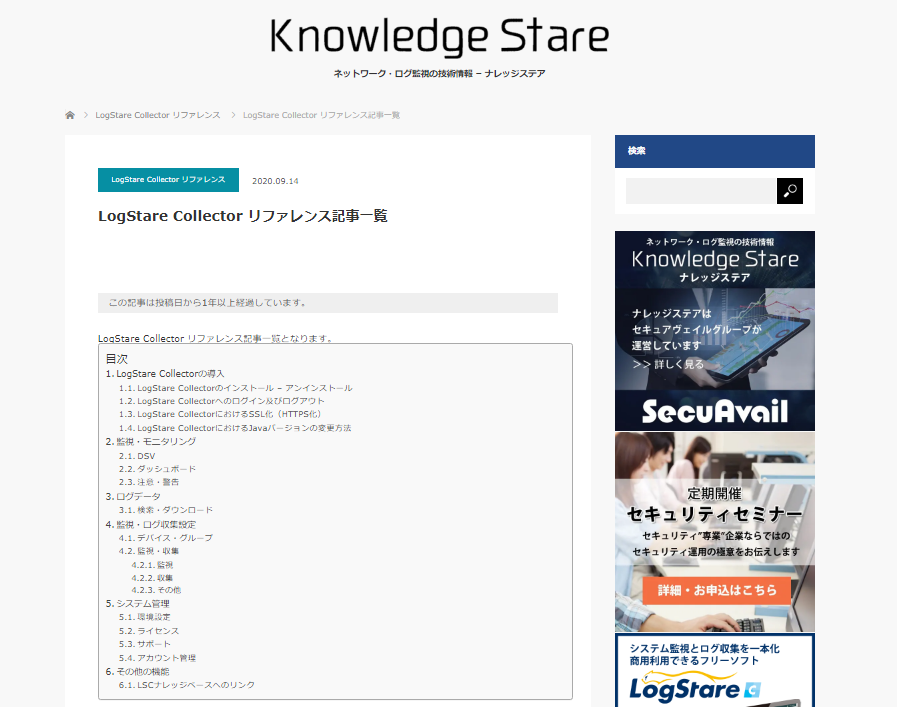Click the notice この記事は投稿日から1年以上経過しています。
This screenshot has width=897, height=707.
pyautogui.click(x=328, y=303)
